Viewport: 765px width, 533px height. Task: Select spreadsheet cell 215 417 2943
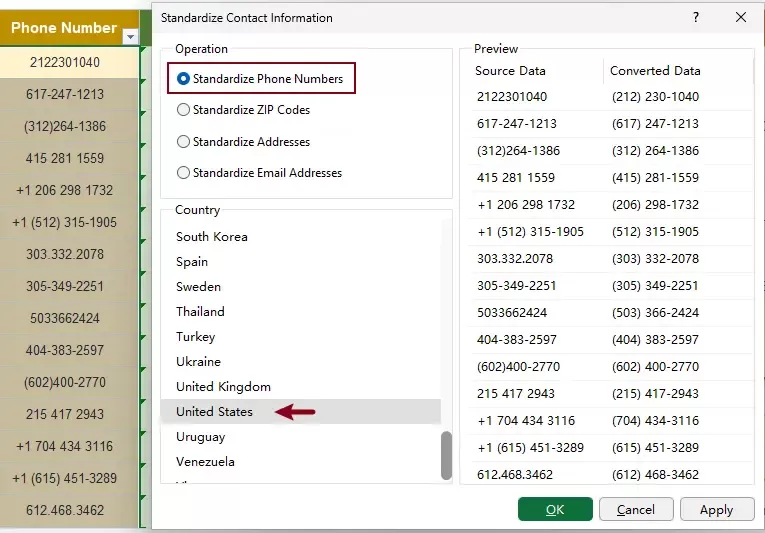point(69,414)
